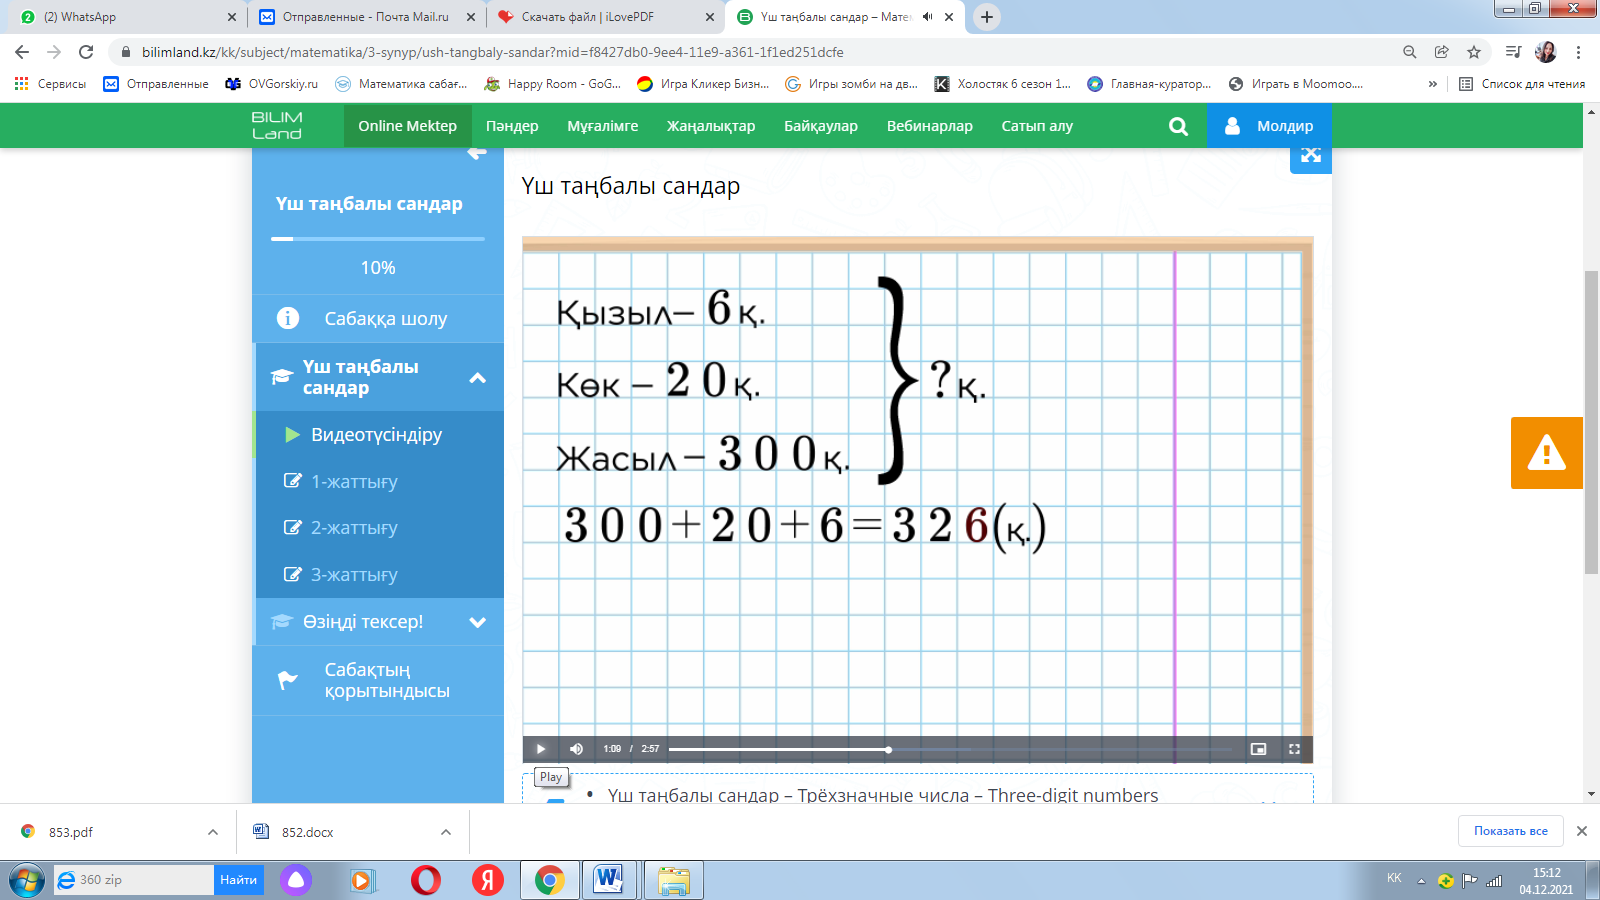Viewport: 1600px width, 900px height.
Task: Open Байқаулар menu item
Action: [821, 126]
